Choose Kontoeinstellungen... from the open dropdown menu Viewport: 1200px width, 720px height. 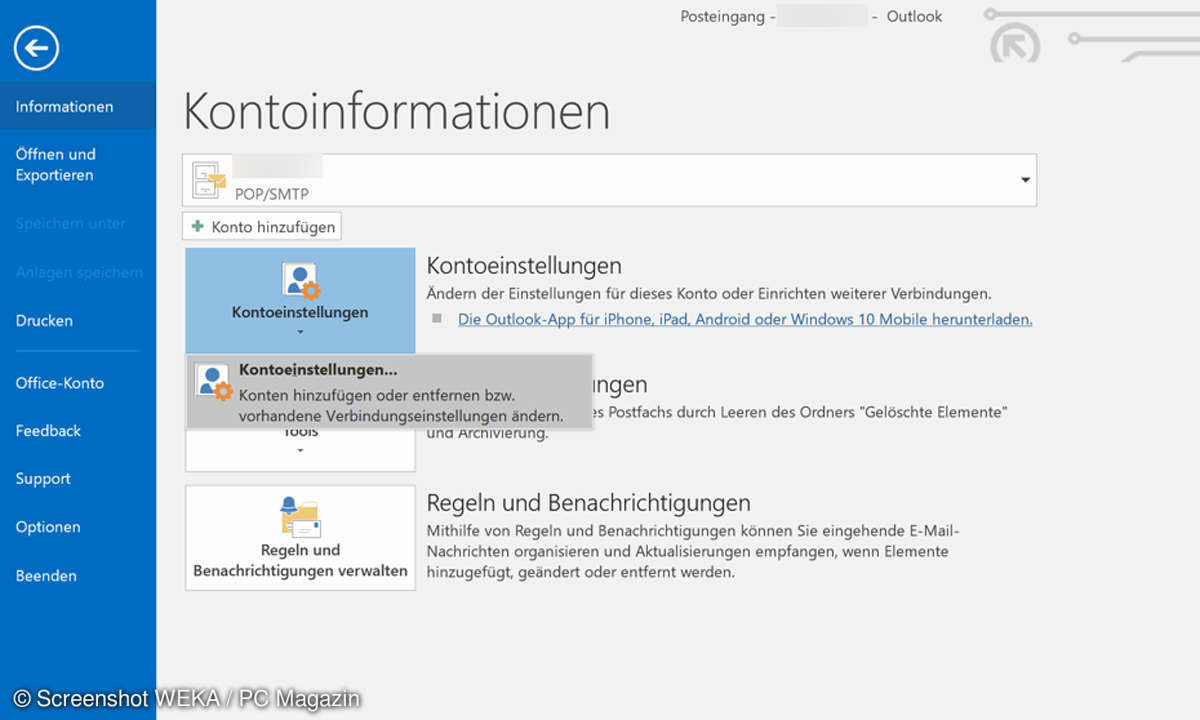(390, 391)
